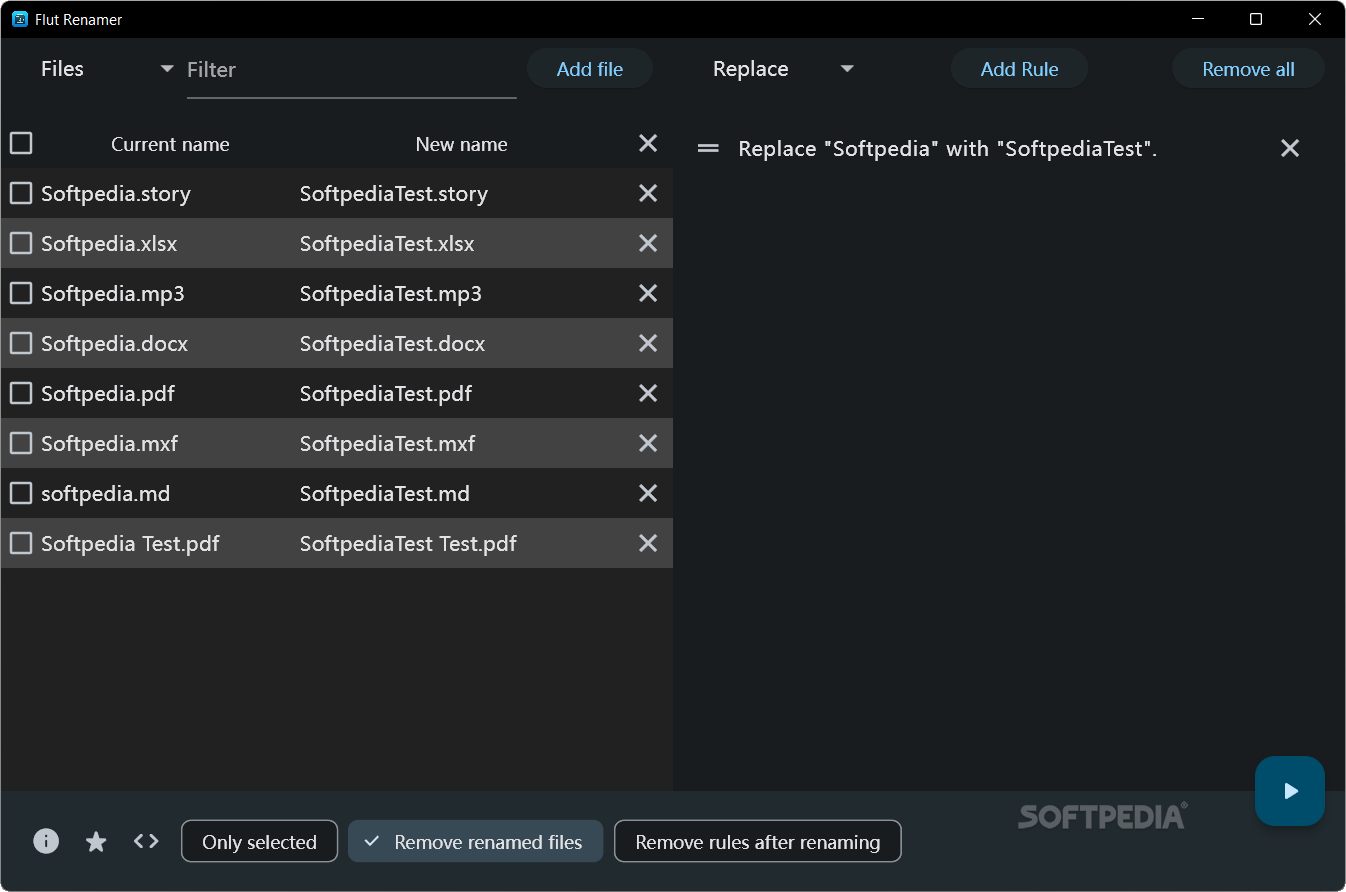Toggle the select all files checkbox
The image size is (1346, 892).
[21, 143]
